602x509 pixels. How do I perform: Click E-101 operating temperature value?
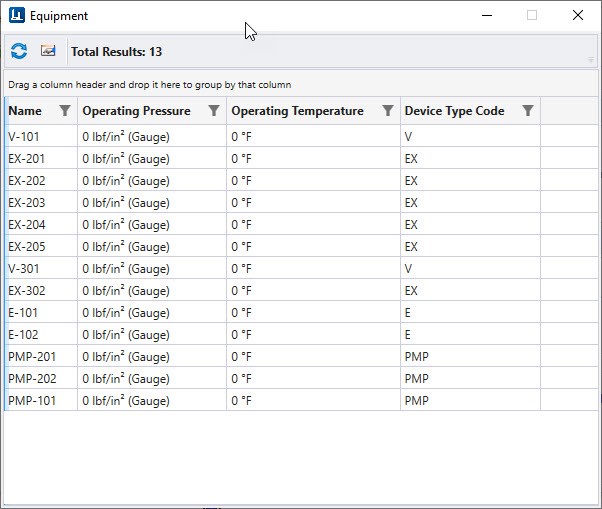(x=241, y=312)
